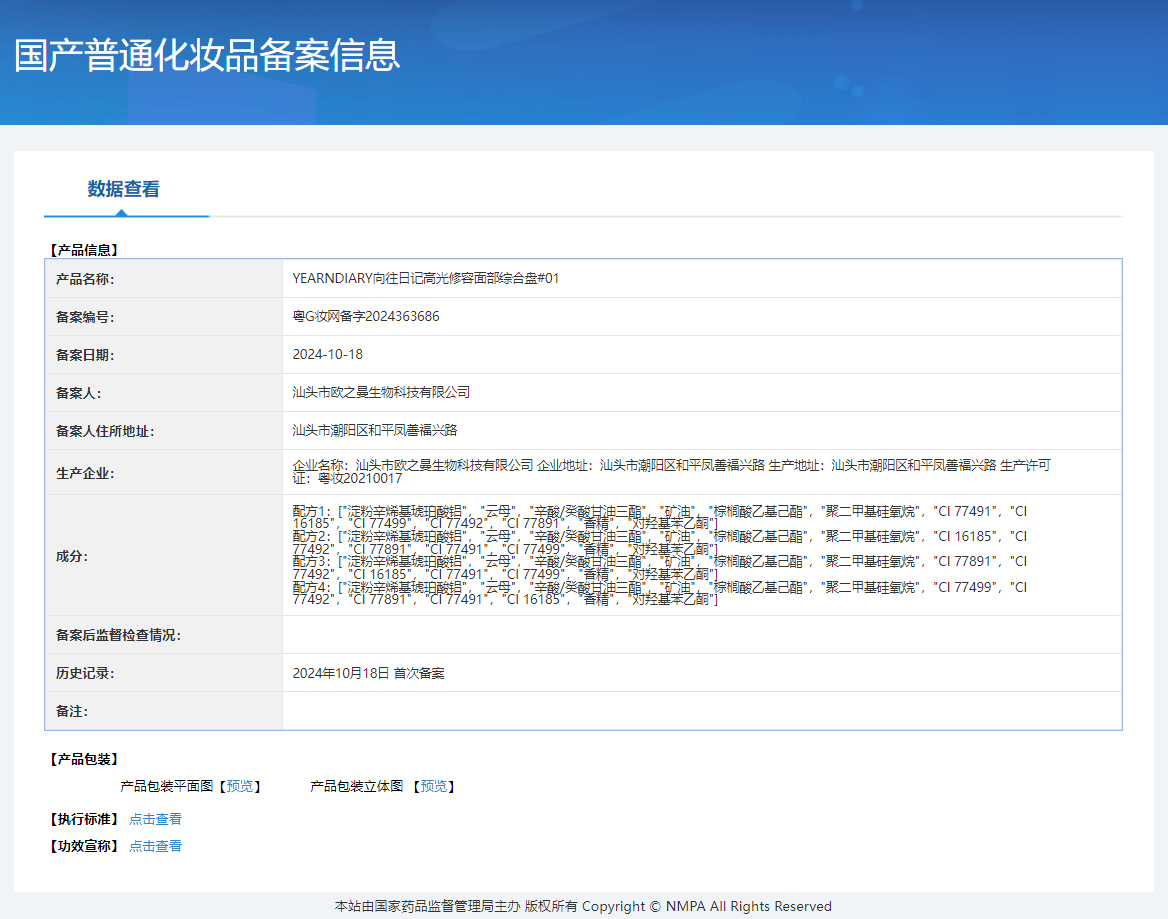This screenshot has width=1168, height=919.
Task: Click the 【产品信息】 section heading
Action: click(83, 250)
